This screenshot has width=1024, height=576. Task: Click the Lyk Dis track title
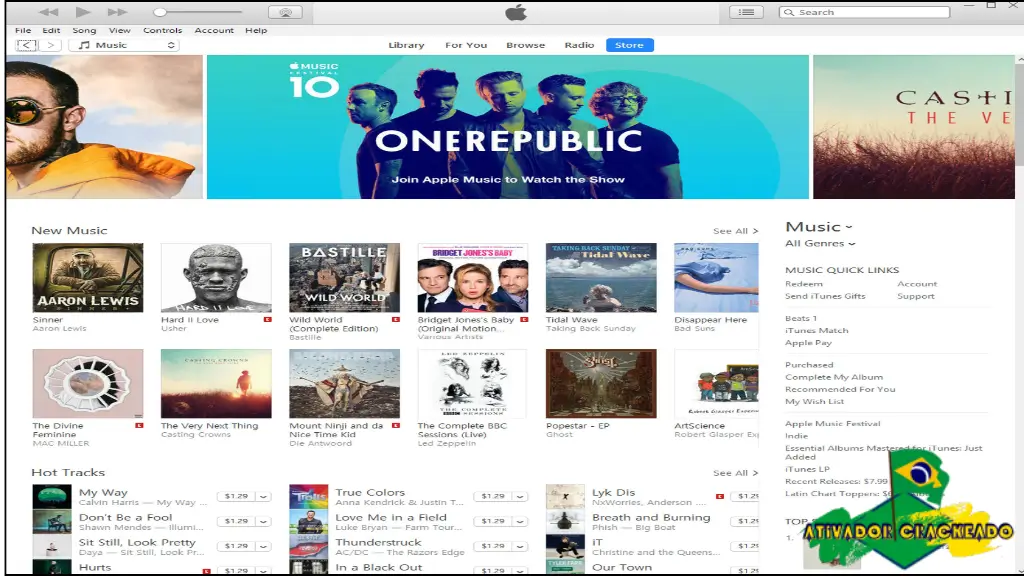[613, 492]
